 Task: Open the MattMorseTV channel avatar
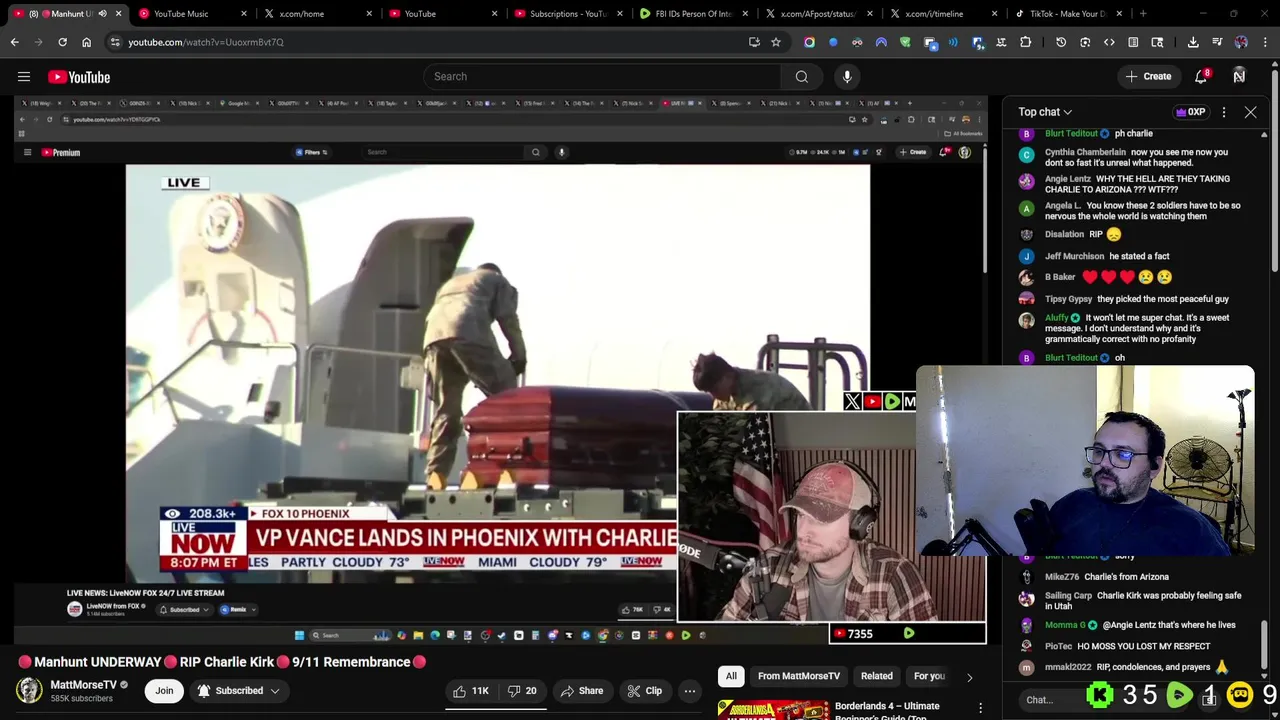[29, 691]
